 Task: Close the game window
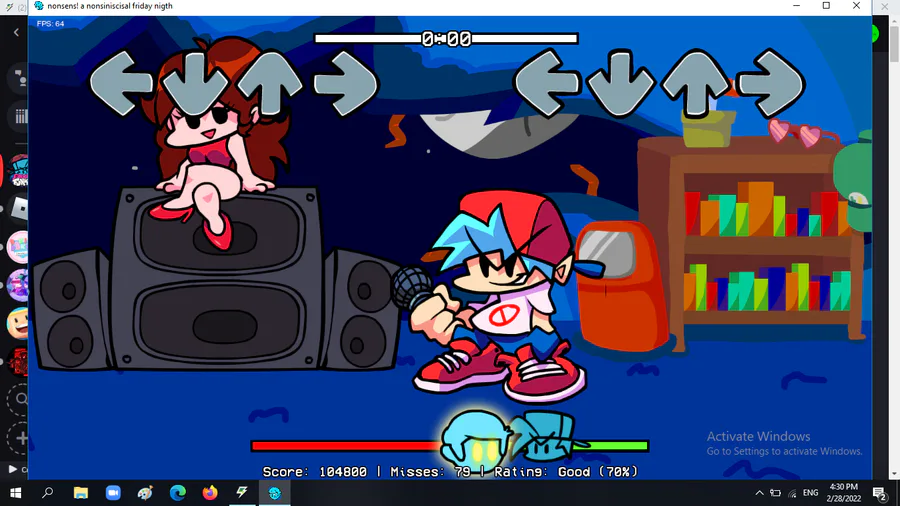tap(856, 6)
